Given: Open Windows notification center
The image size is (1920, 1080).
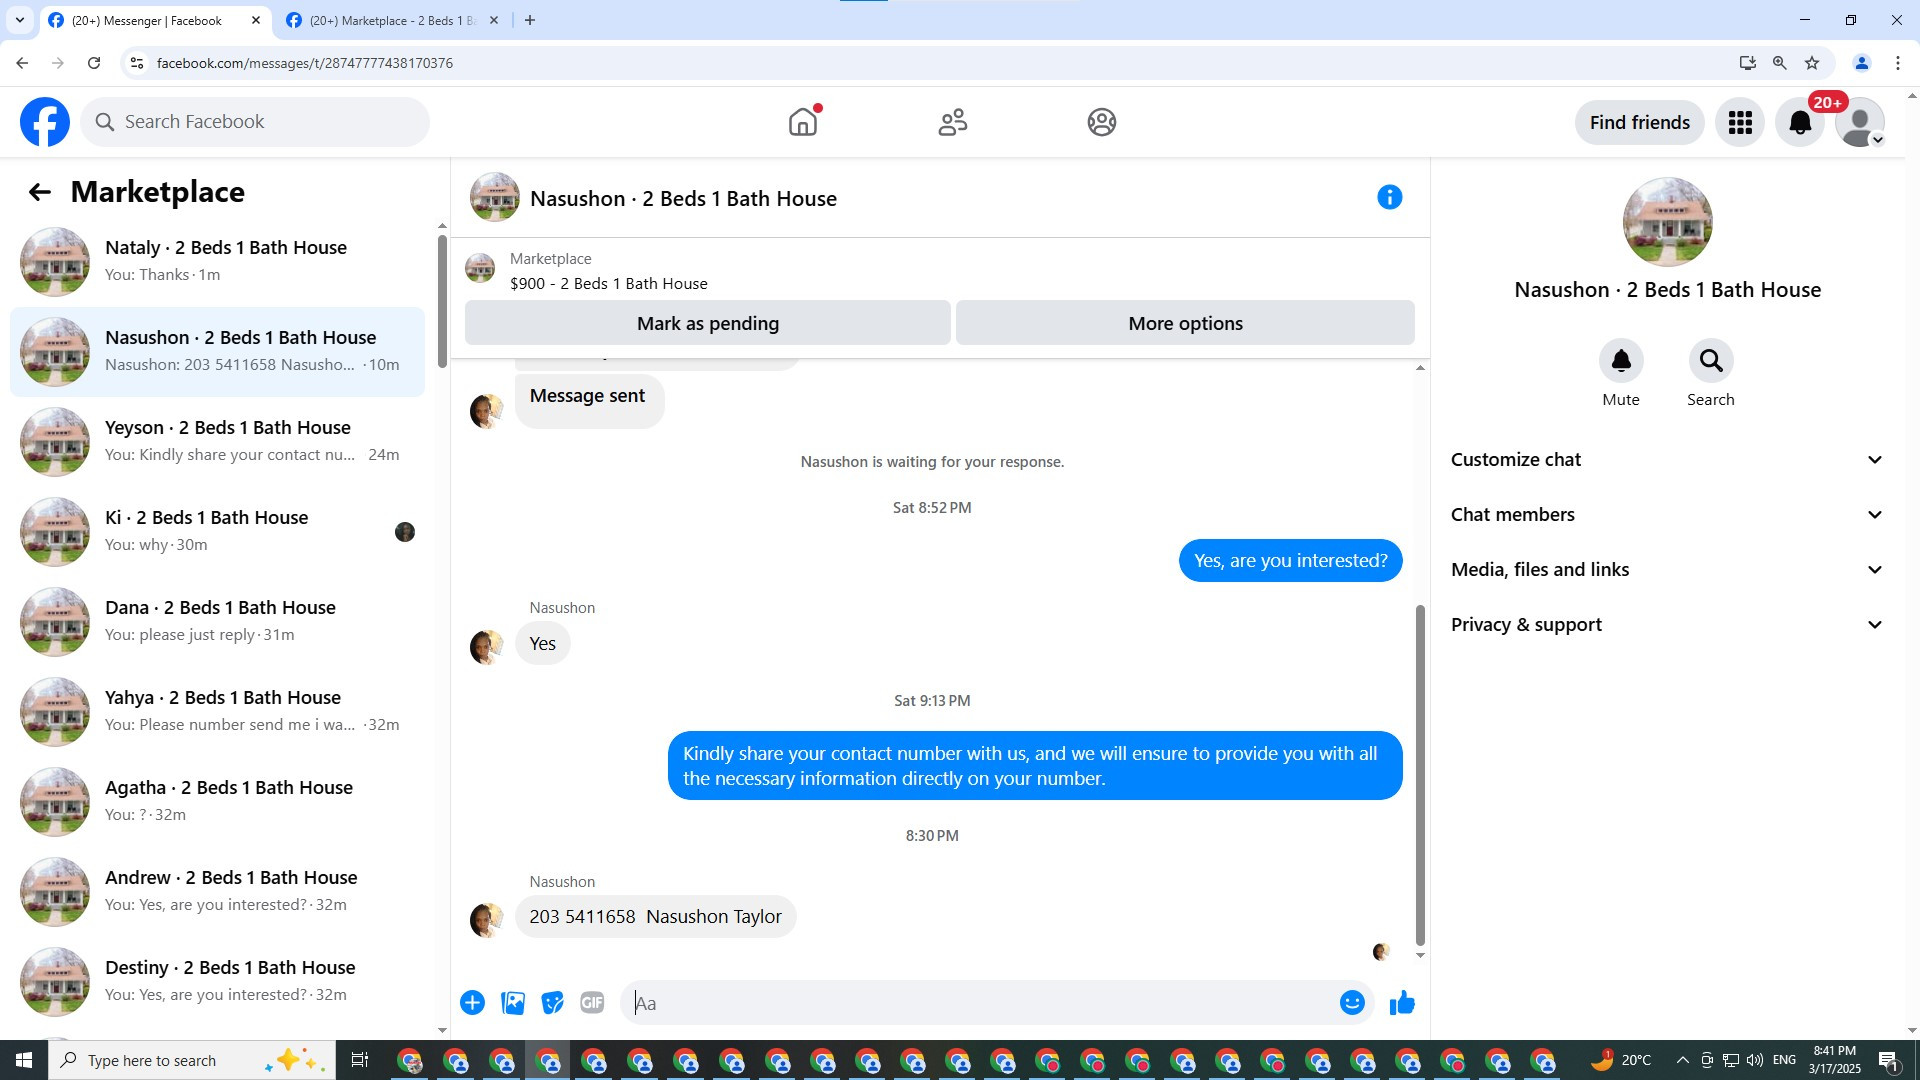Looking at the screenshot, I should (1889, 1060).
